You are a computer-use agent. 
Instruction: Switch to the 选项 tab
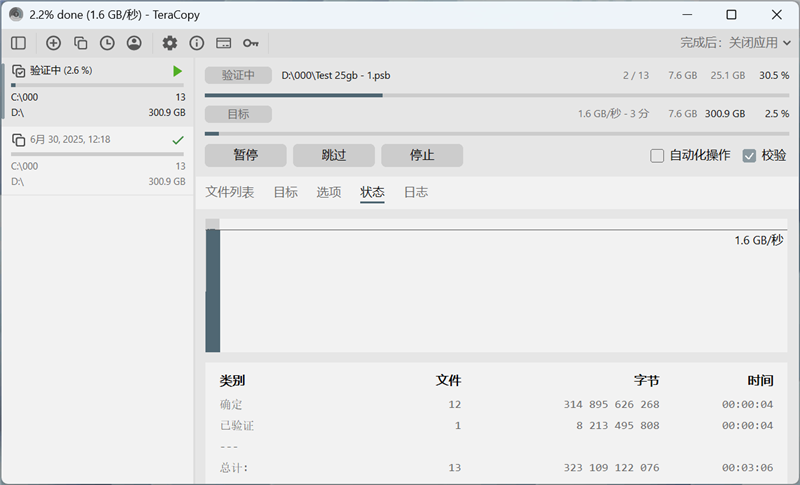pos(329,192)
